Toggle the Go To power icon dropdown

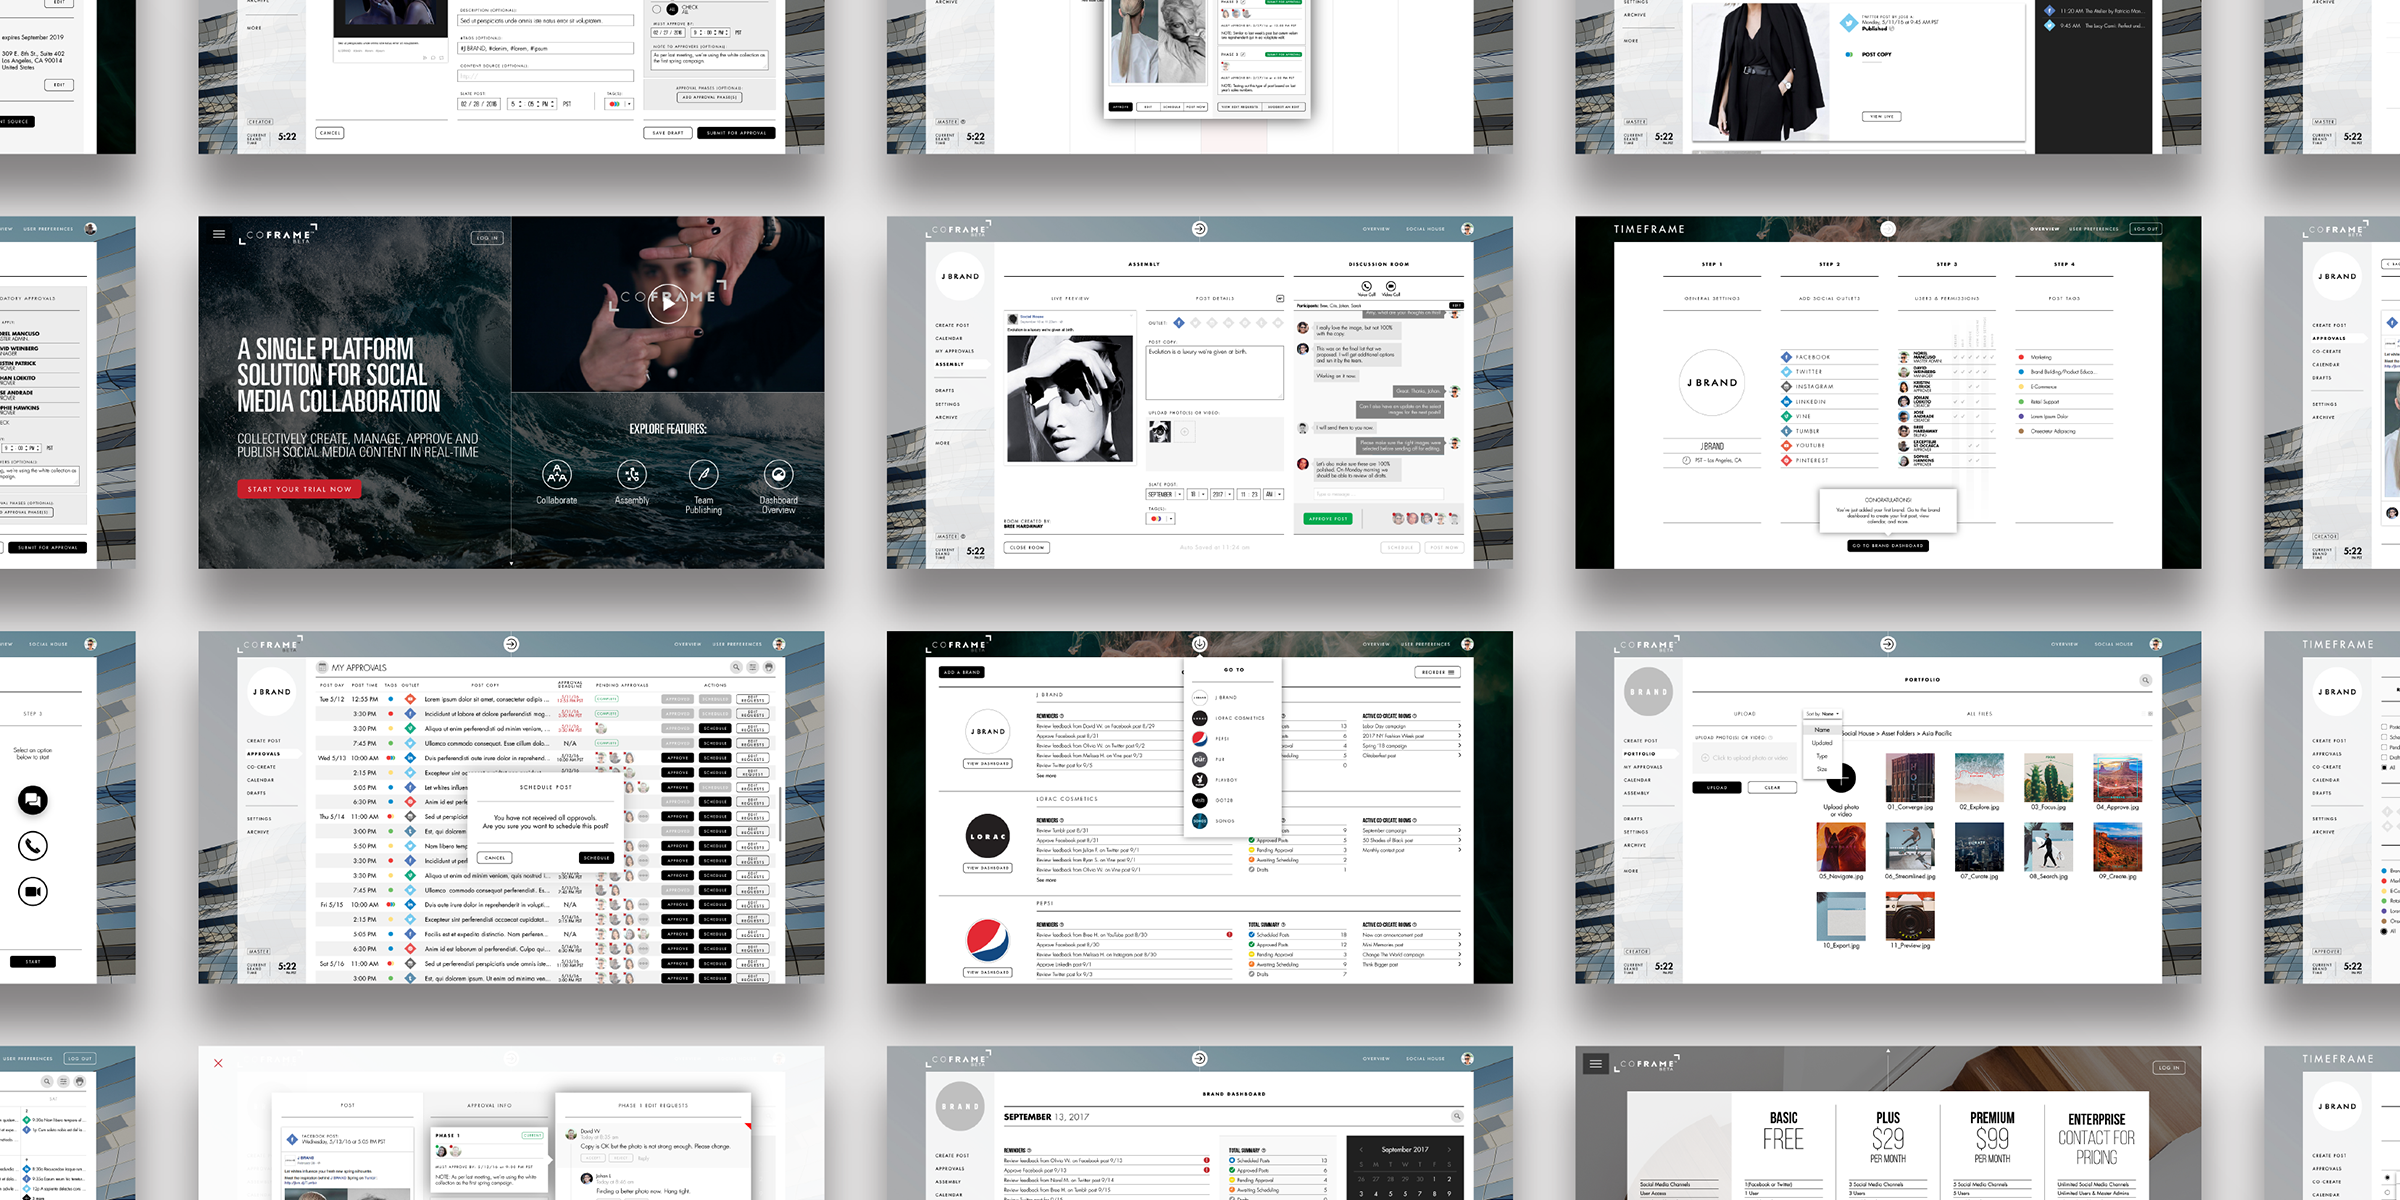coord(1200,644)
